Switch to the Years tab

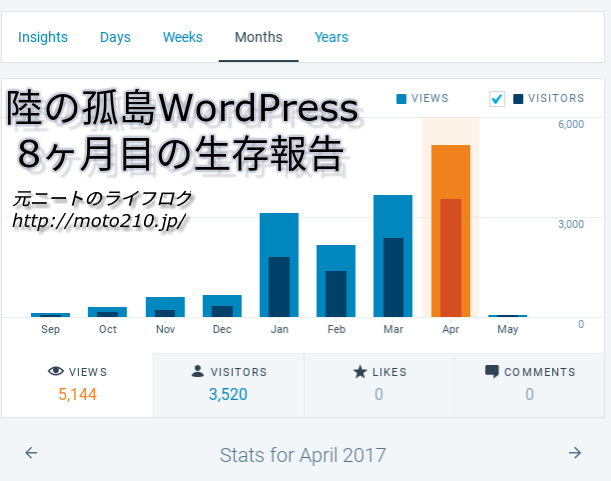click(x=331, y=37)
